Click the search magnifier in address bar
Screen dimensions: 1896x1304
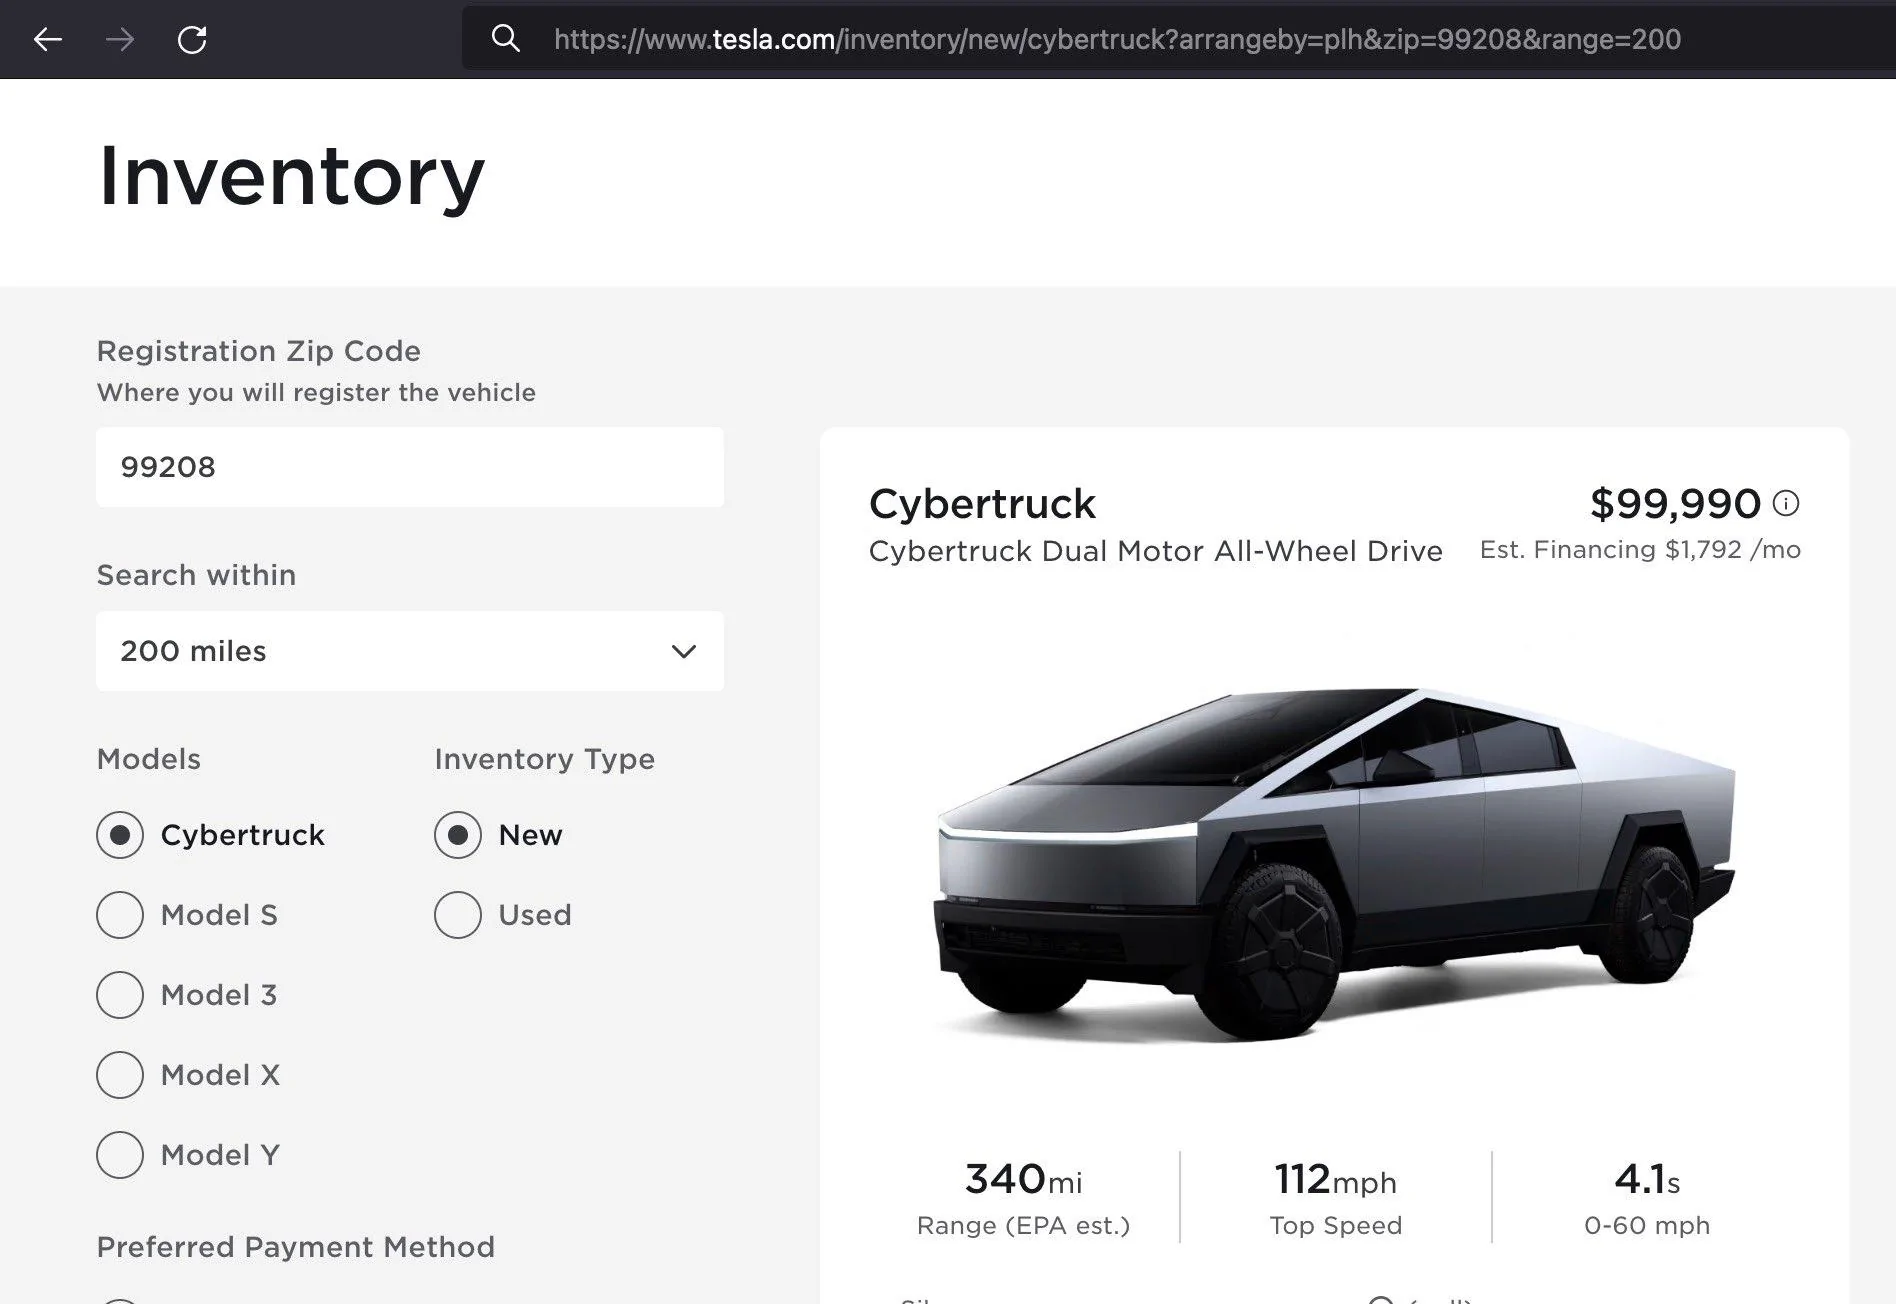(x=506, y=39)
